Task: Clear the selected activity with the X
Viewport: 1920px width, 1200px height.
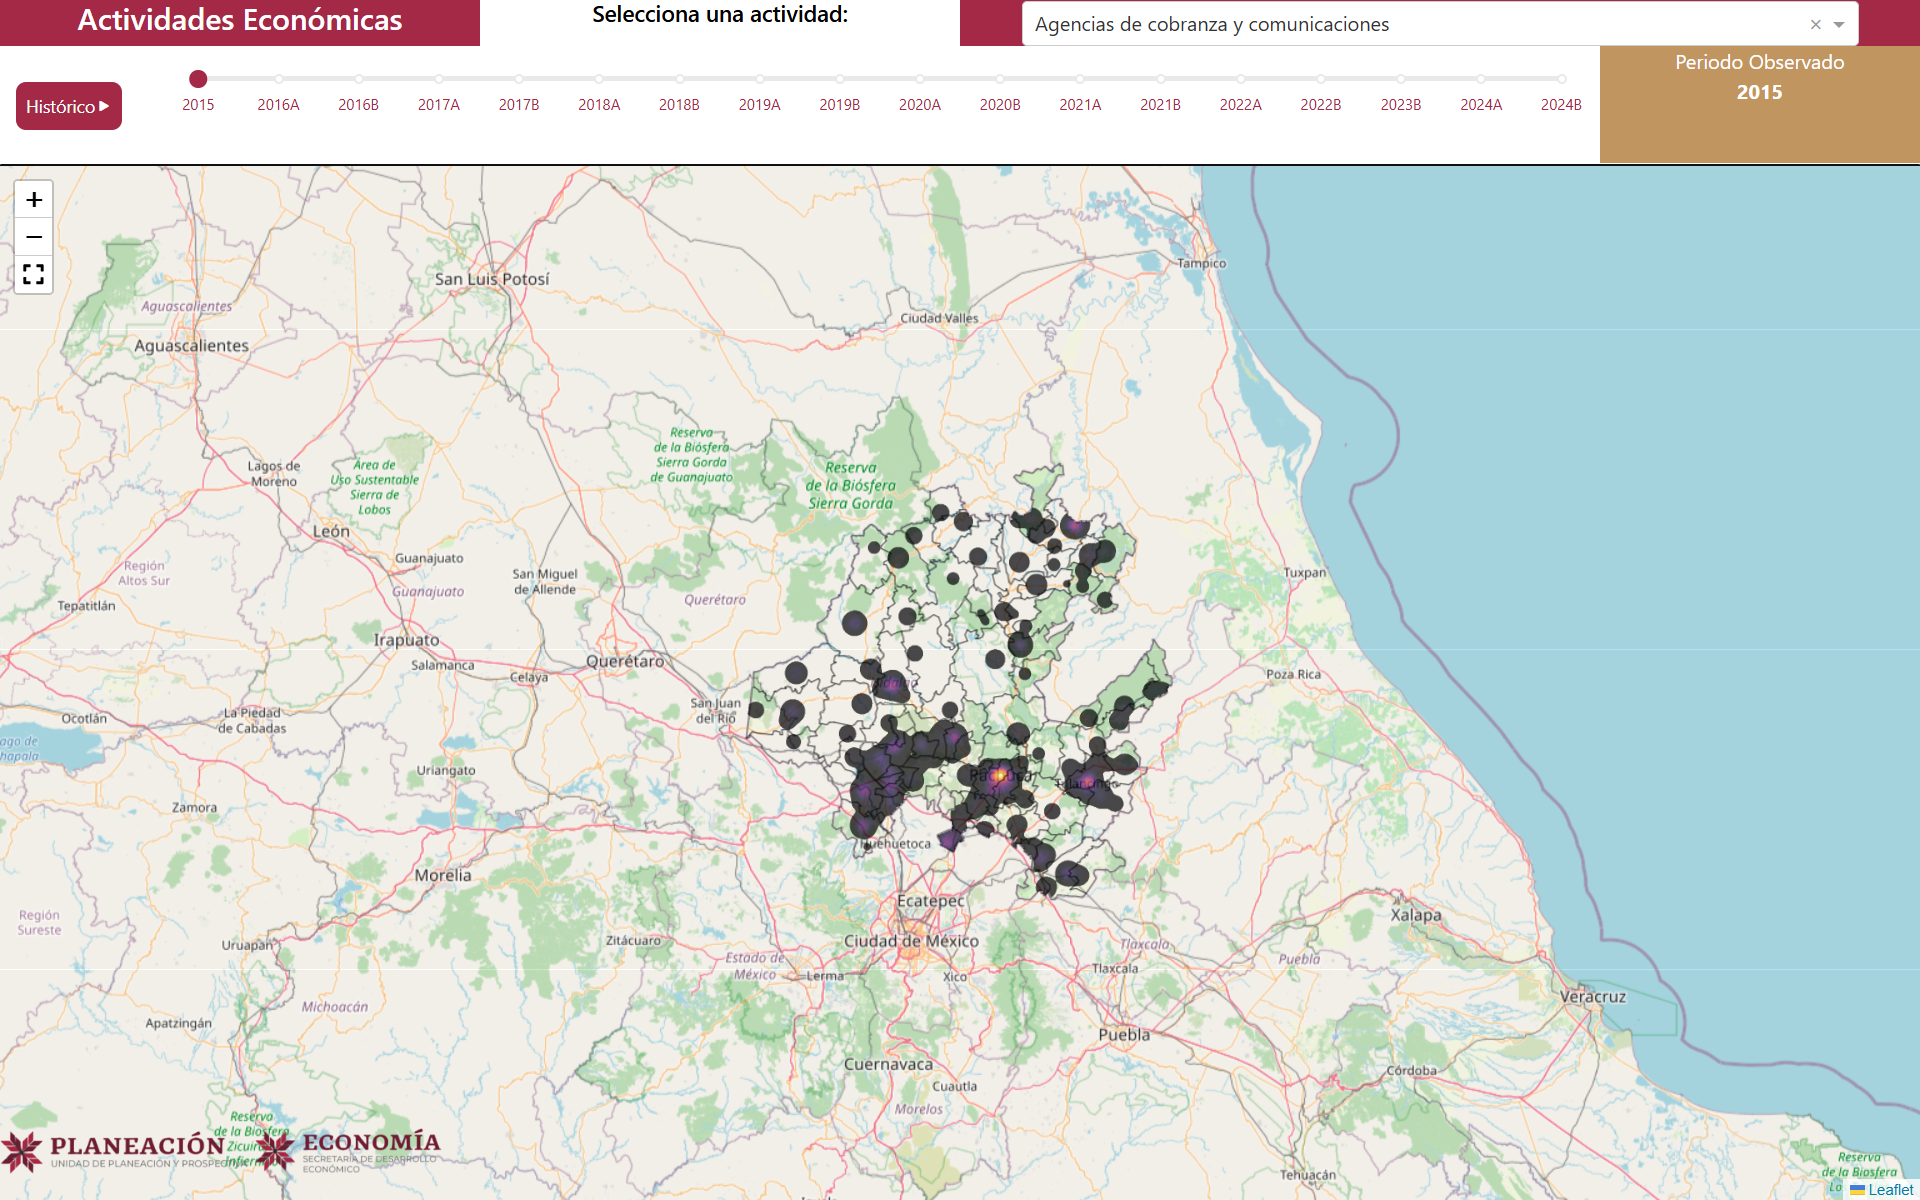Action: [x=1815, y=25]
